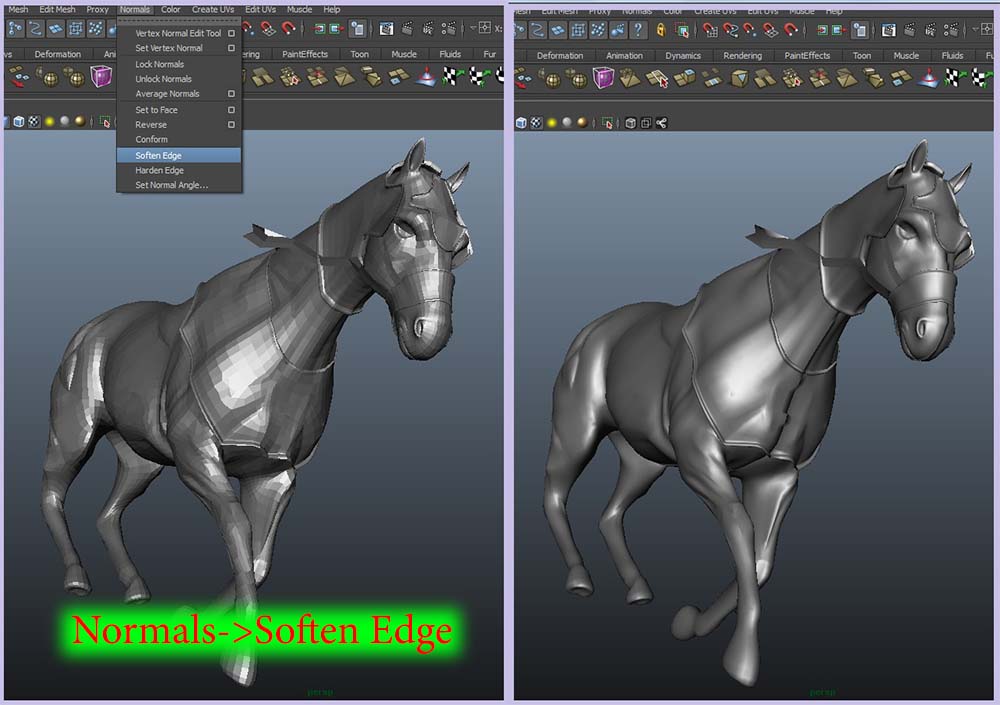Open Toon shelf tab in right window

pos(862,56)
